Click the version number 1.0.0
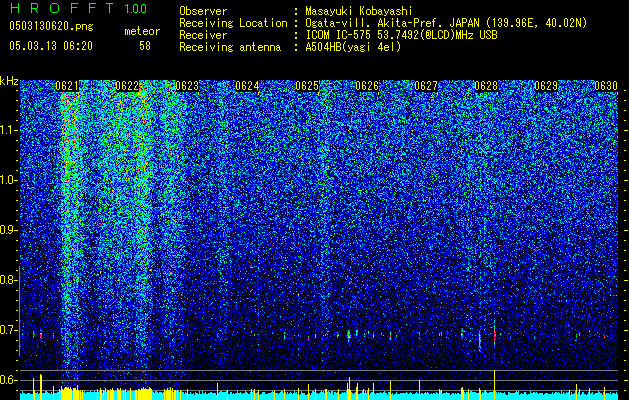The image size is (629, 400). point(136,9)
